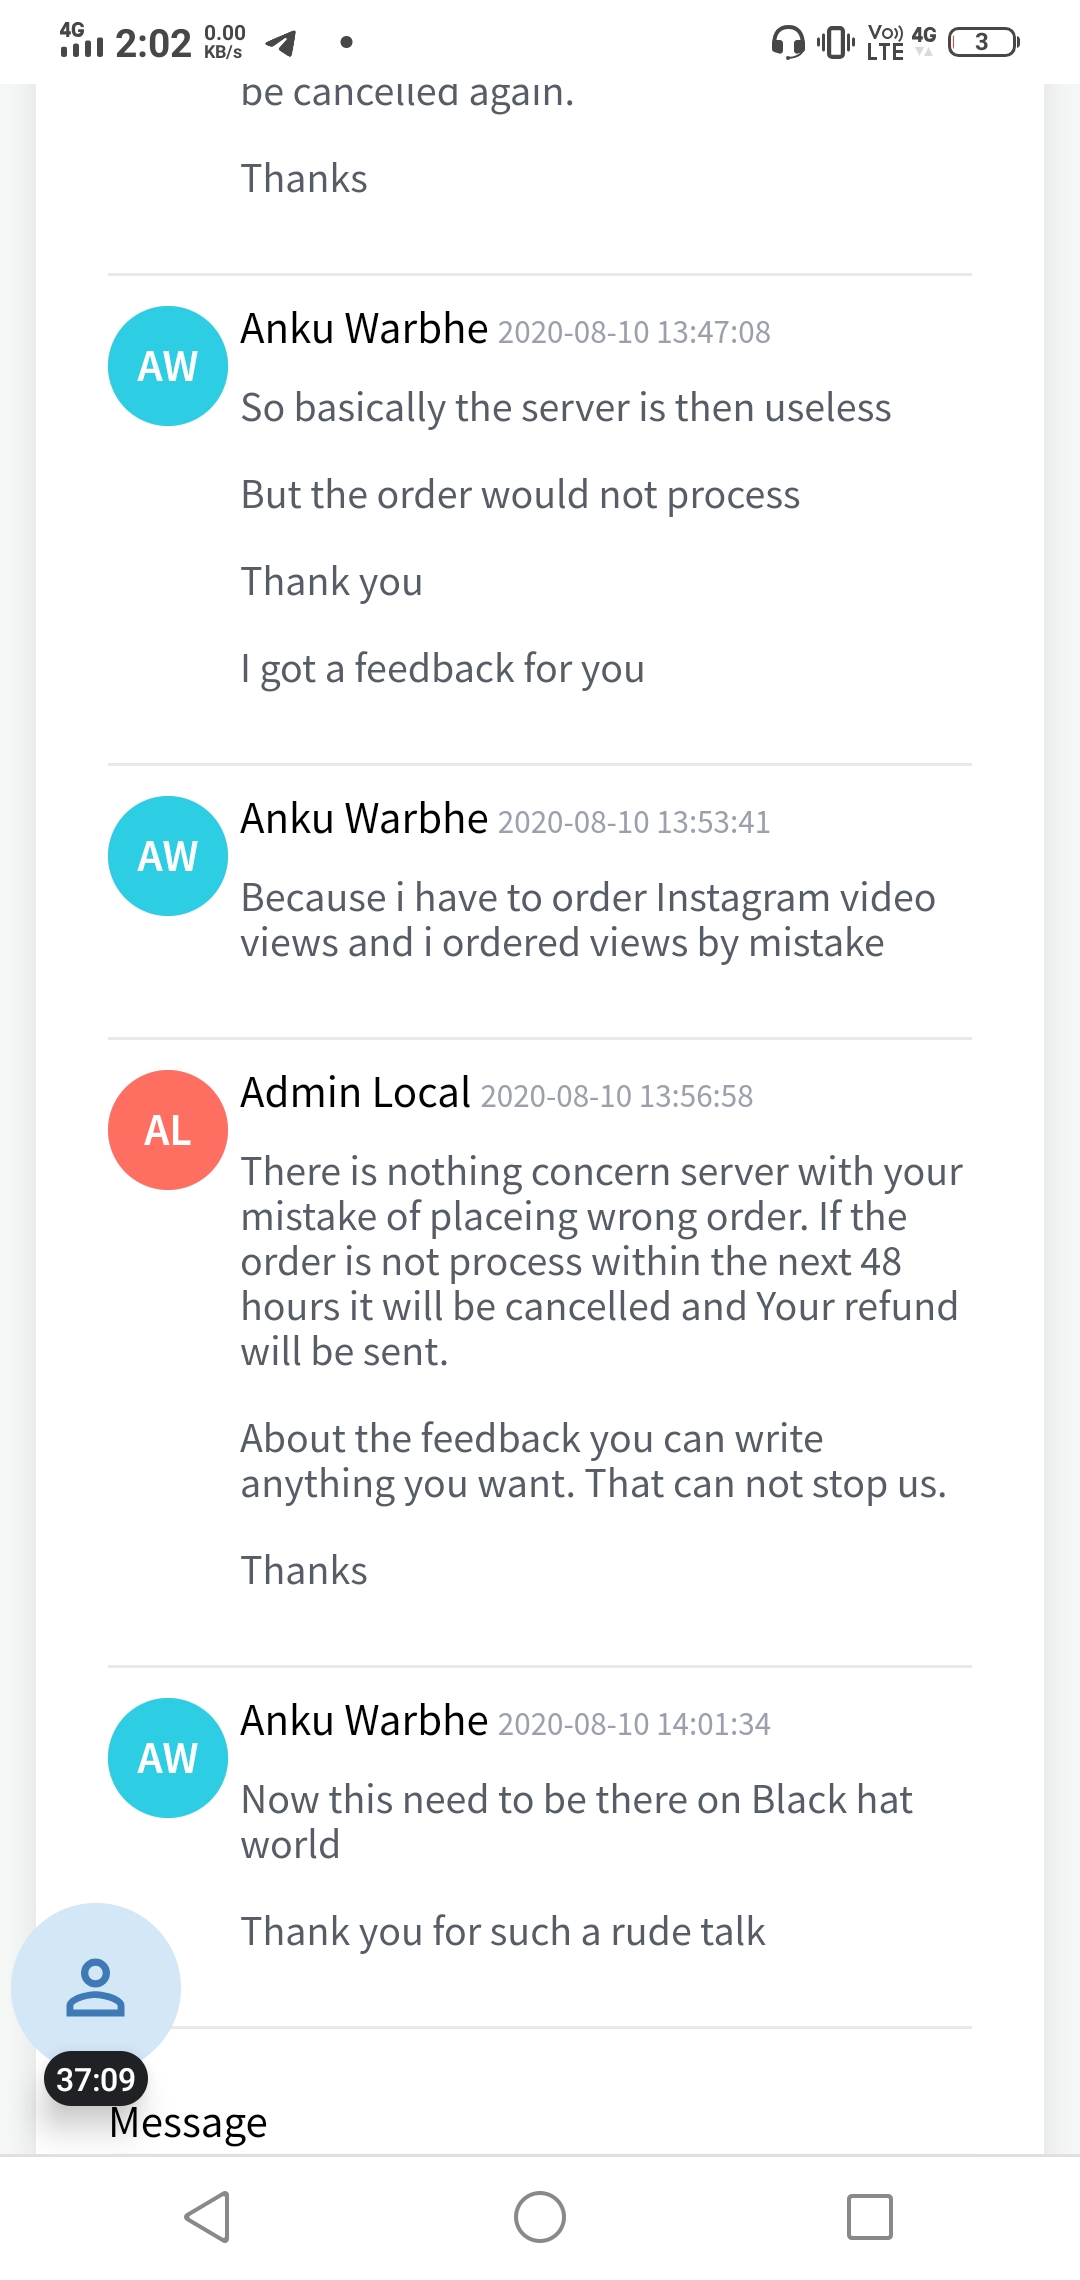This screenshot has width=1080, height=2280.
Task: Tap the vibrate mode status icon
Action: click(x=836, y=42)
